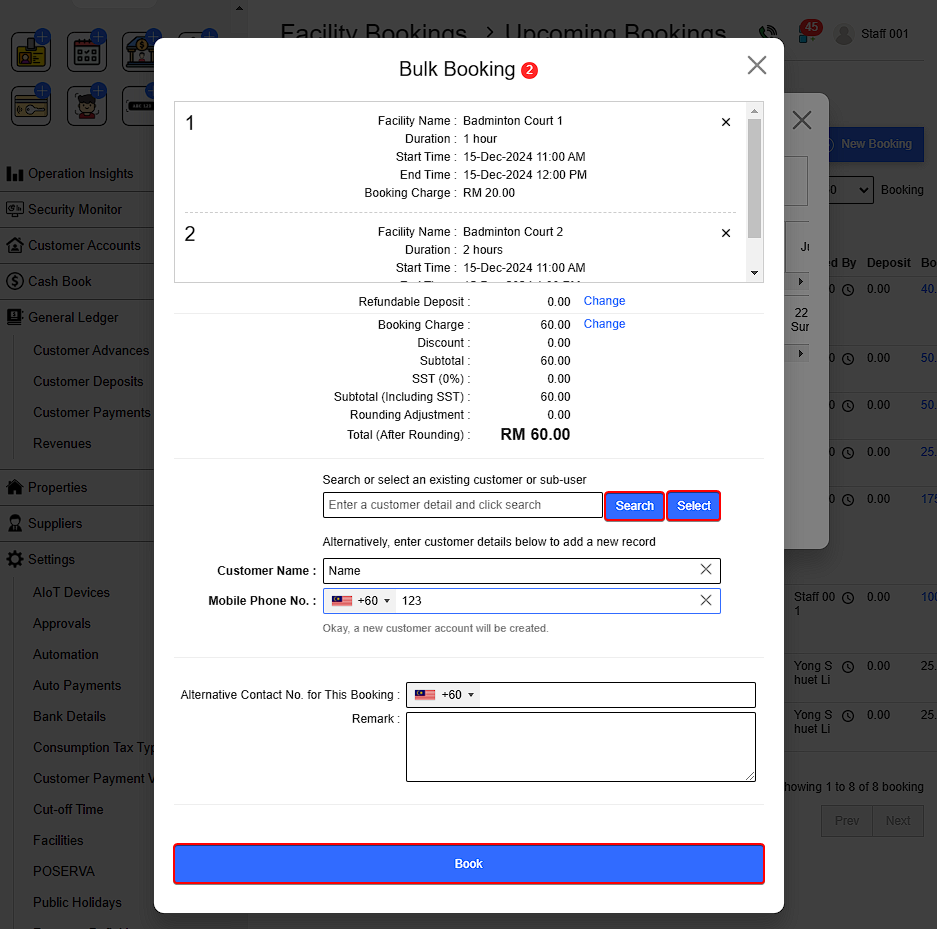The image size is (937, 929).
Task: Clear the Mobile Phone No. field
Action: click(x=706, y=600)
